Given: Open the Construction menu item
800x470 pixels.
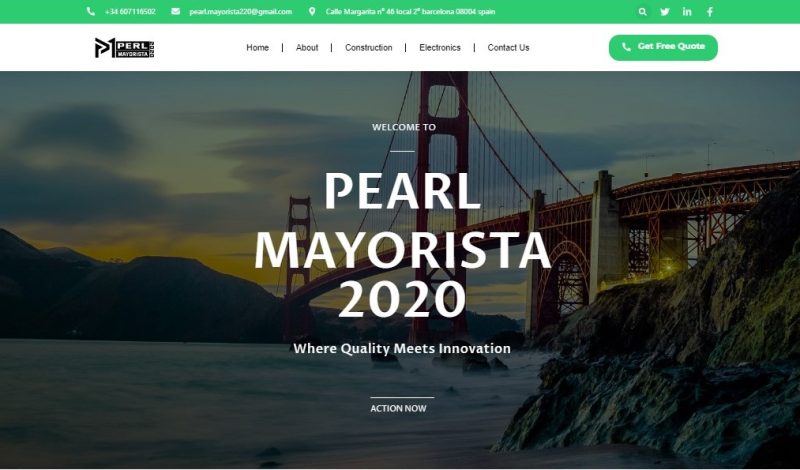Looking at the screenshot, I should (x=368, y=47).
